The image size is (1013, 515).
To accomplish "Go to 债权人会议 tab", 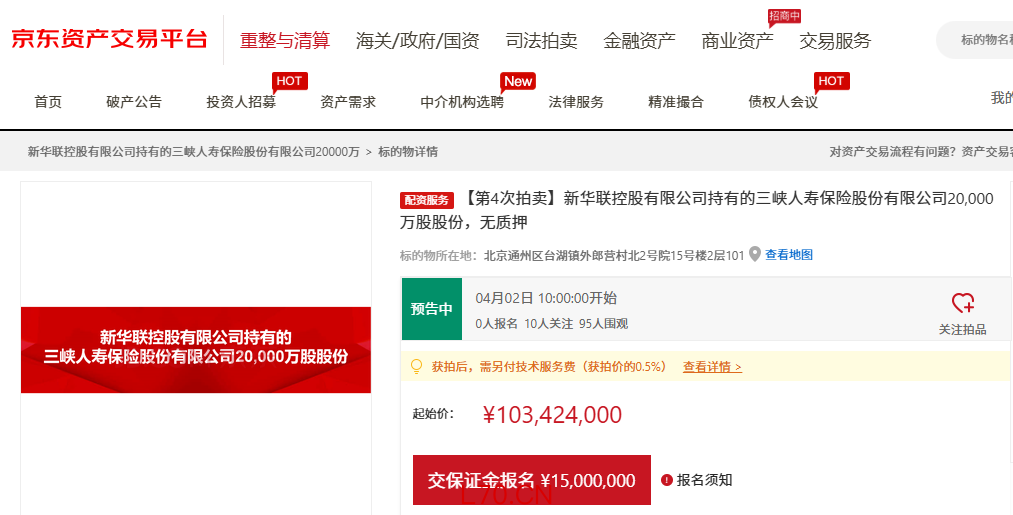I will 783,101.
